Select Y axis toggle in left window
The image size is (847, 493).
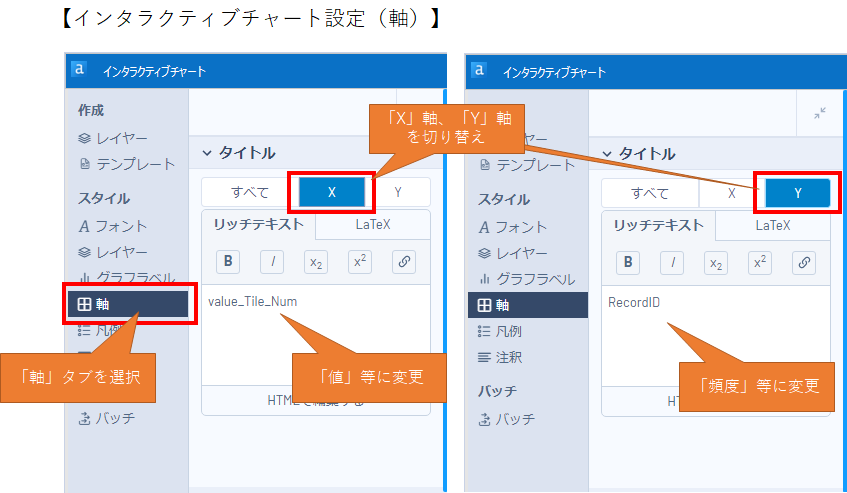pos(398,192)
